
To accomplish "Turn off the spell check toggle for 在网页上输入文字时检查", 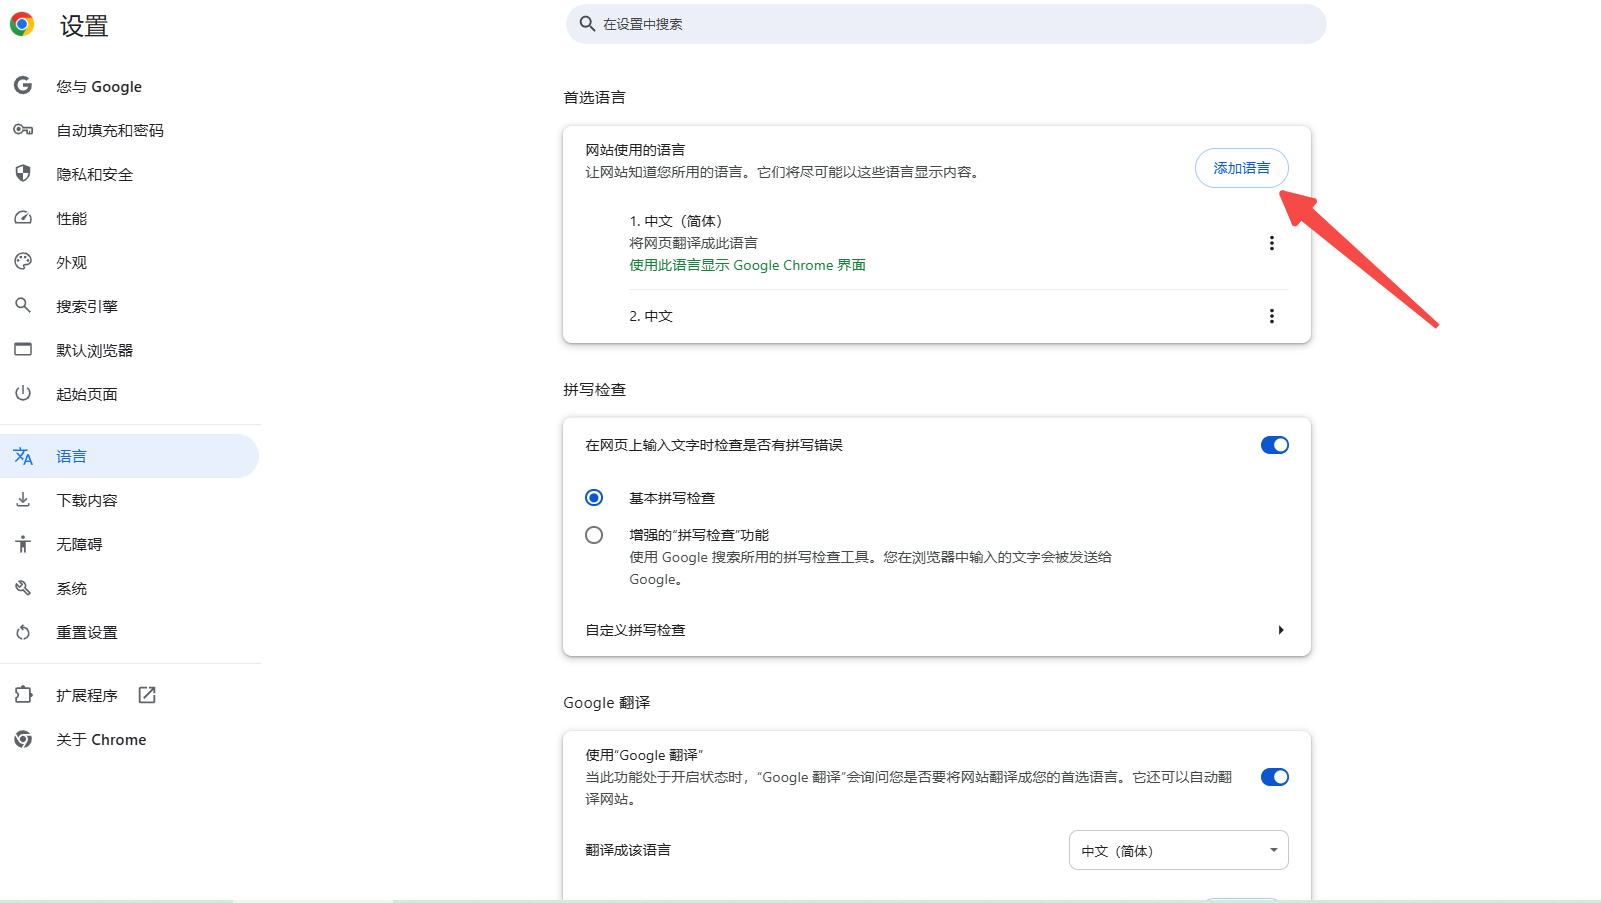I will point(1274,445).
